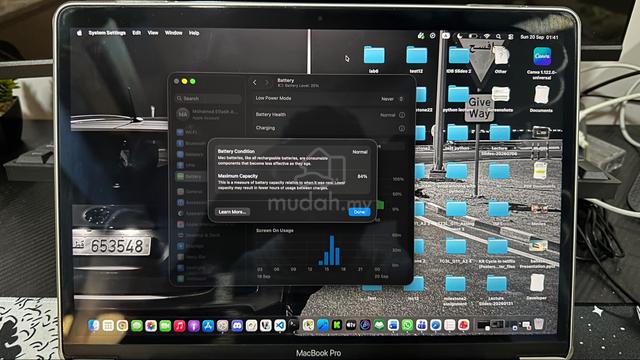The width and height of the screenshot is (640, 360).
Task: Open Launchpad from the Dock
Action: (108, 326)
